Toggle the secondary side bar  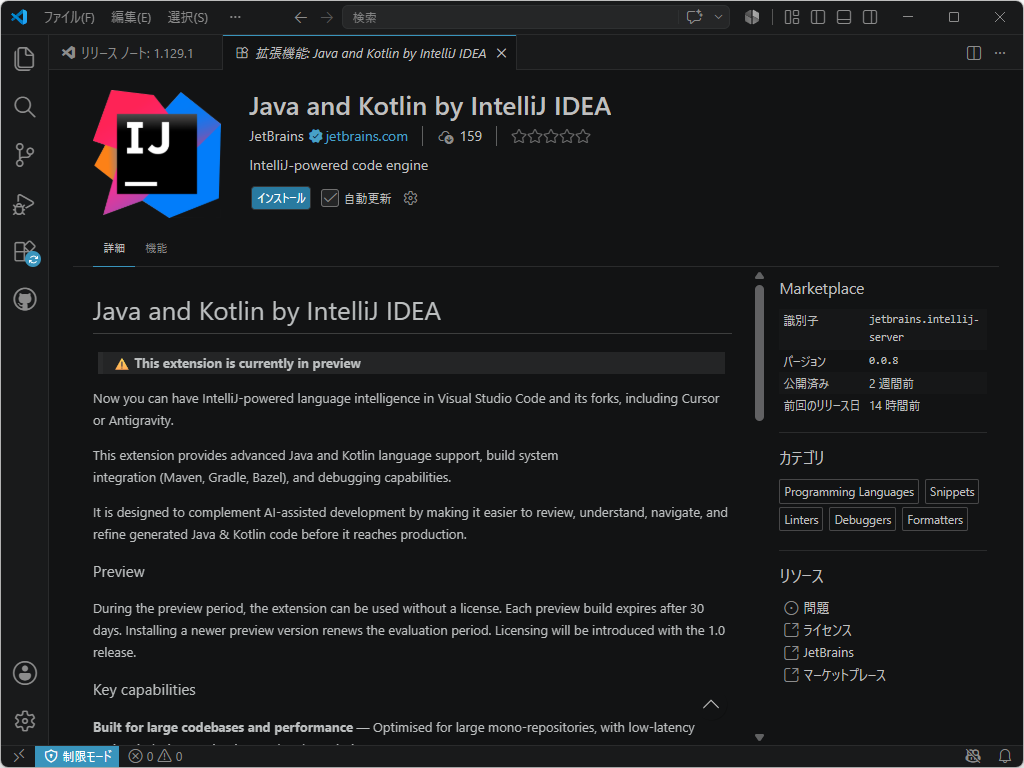pyautogui.click(x=870, y=18)
